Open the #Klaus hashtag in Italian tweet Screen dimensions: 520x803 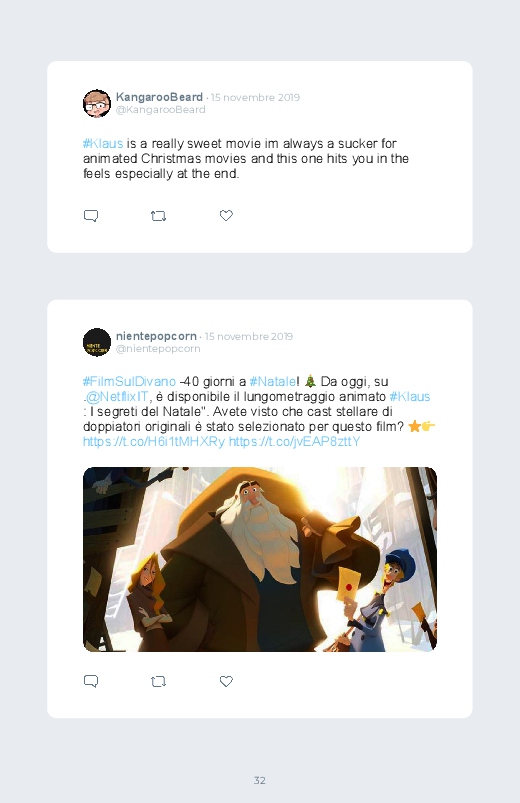coord(410,397)
